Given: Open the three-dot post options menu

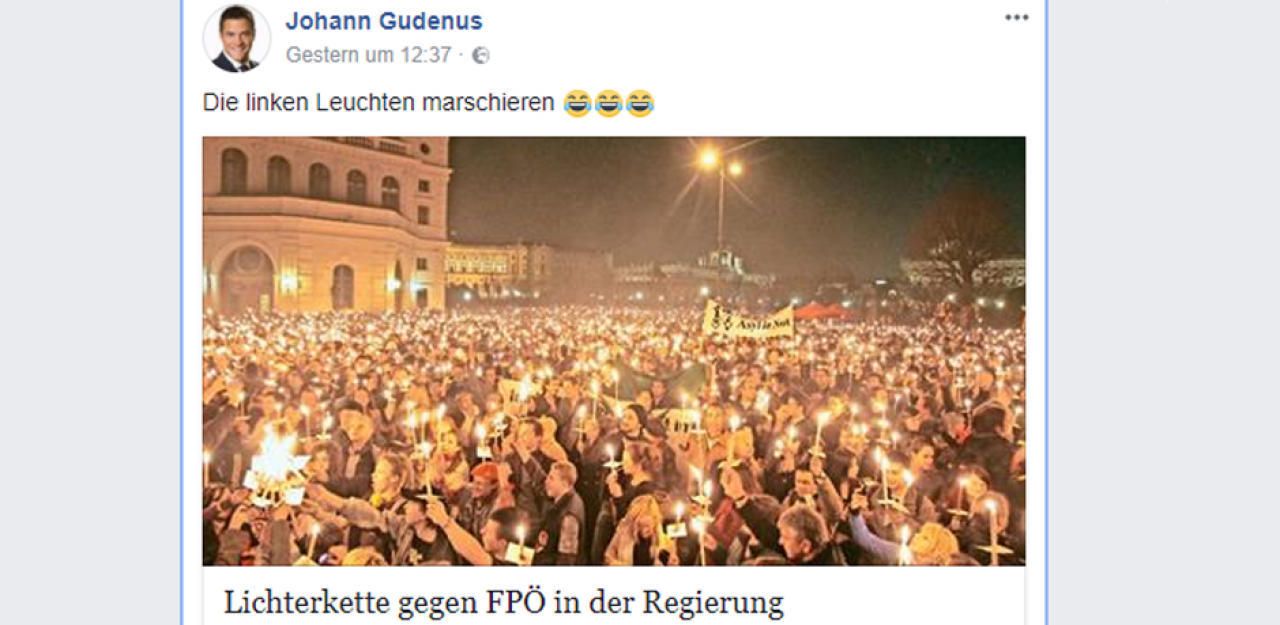Looking at the screenshot, I should 1016,18.
